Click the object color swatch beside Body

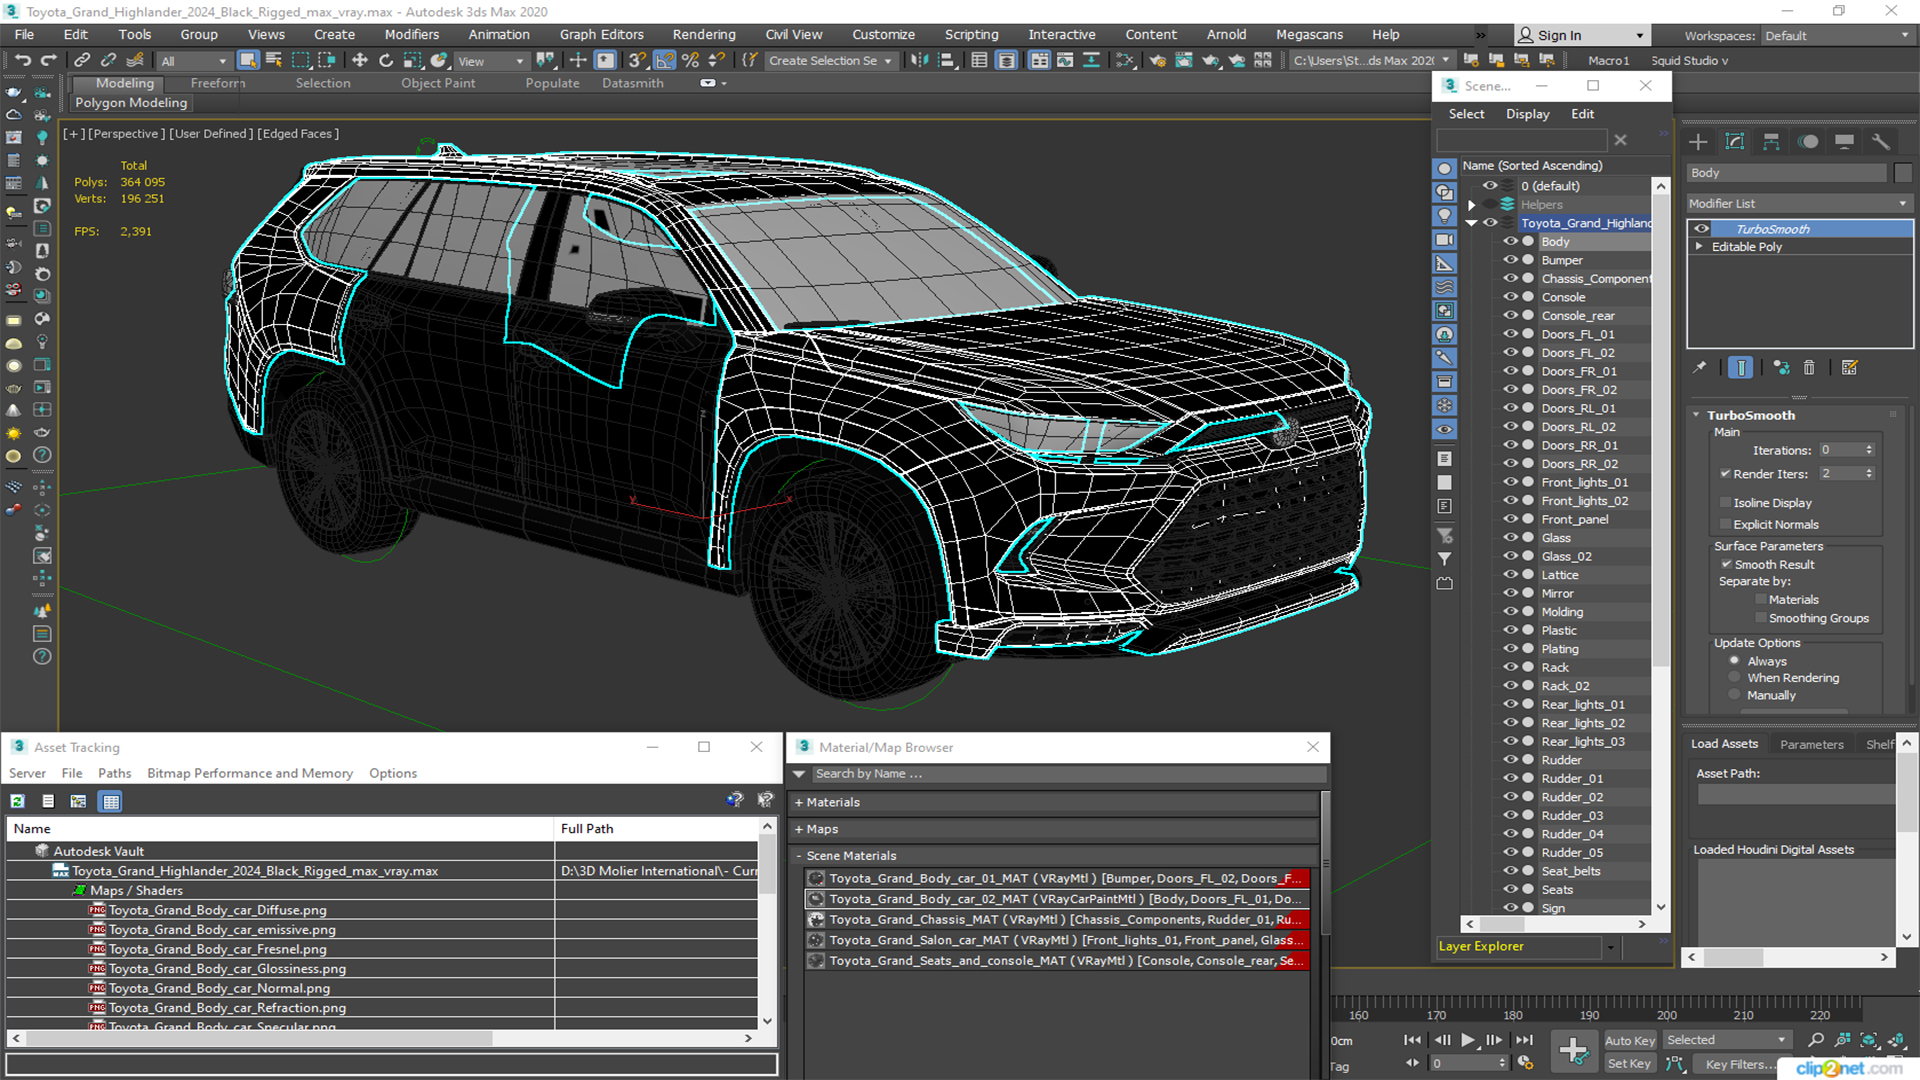pos(1902,173)
